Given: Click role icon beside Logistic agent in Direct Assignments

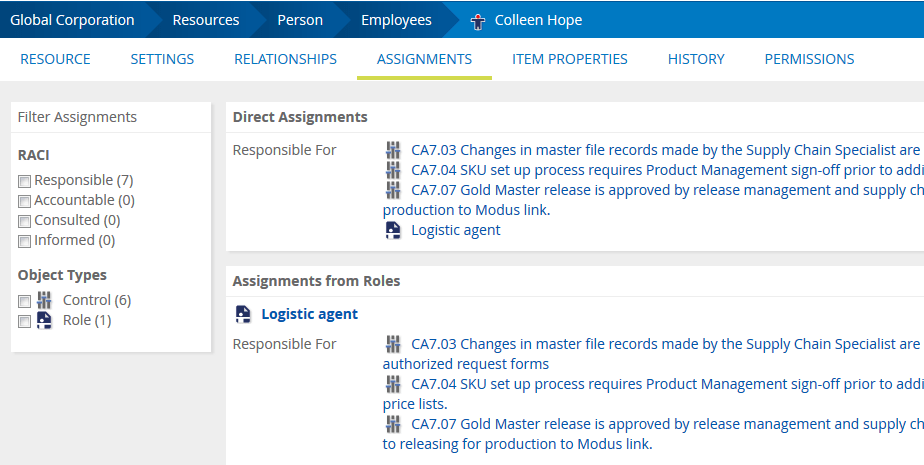Looking at the screenshot, I should (393, 230).
